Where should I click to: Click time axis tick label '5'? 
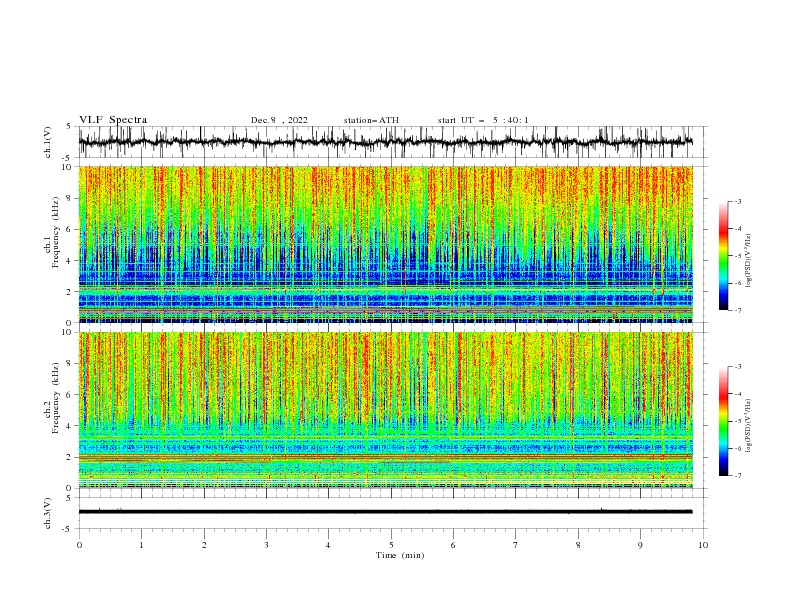coord(391,545)
